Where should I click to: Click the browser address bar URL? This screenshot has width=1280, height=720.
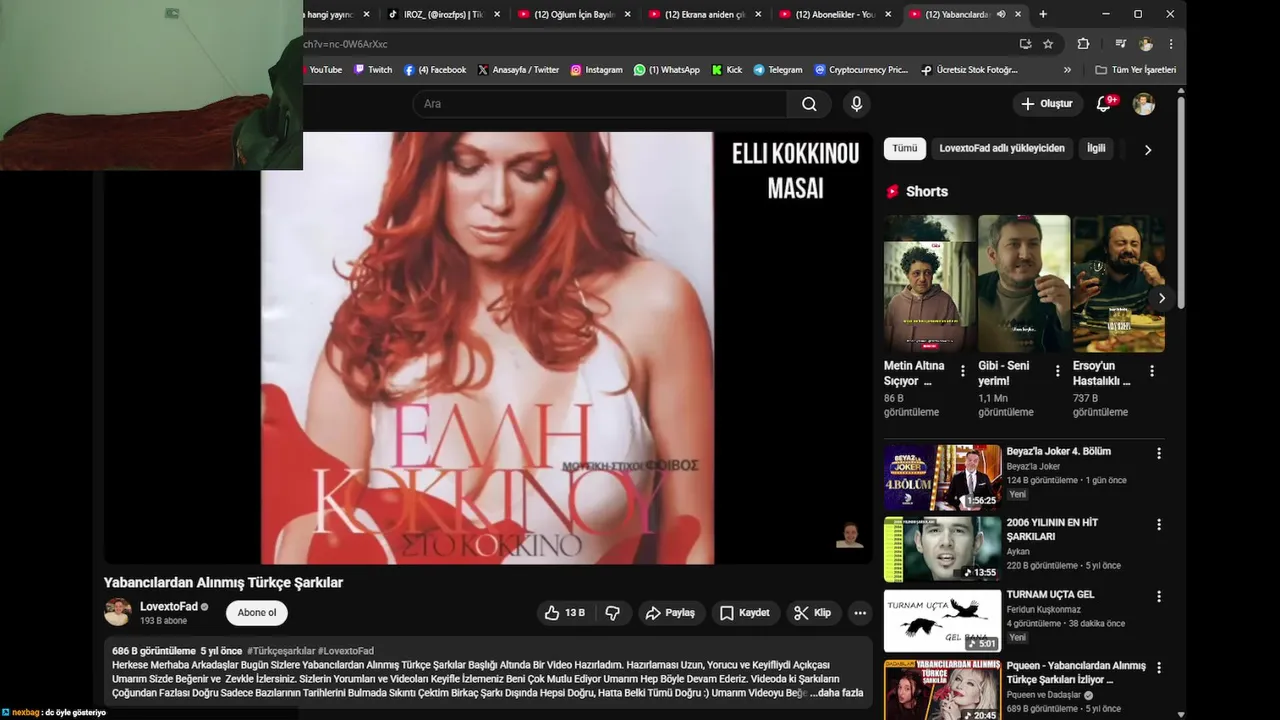[x=650, y=44]
